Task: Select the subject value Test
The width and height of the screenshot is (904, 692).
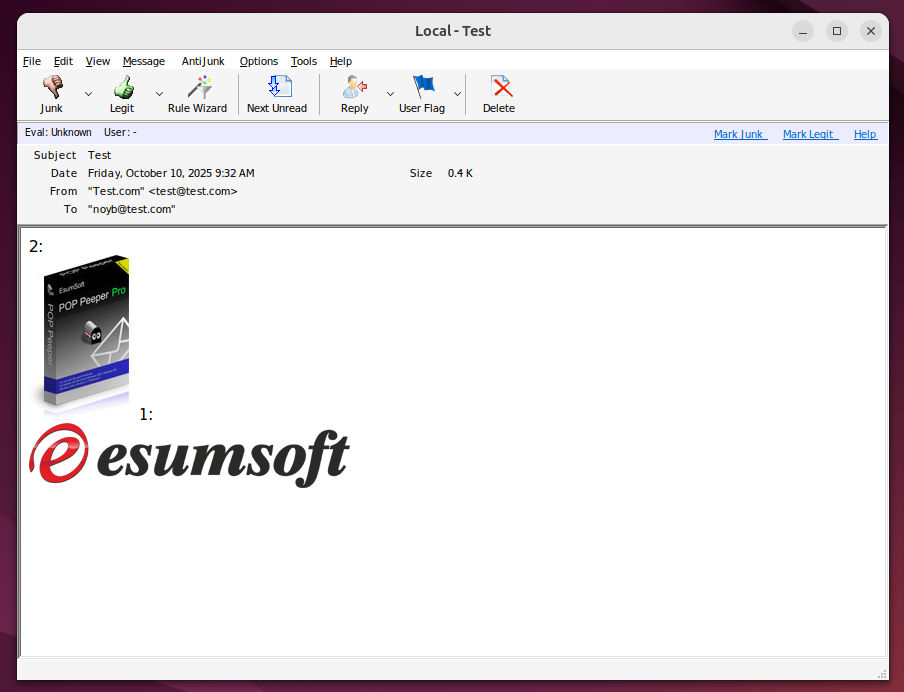Action: (x=100, y=155)
